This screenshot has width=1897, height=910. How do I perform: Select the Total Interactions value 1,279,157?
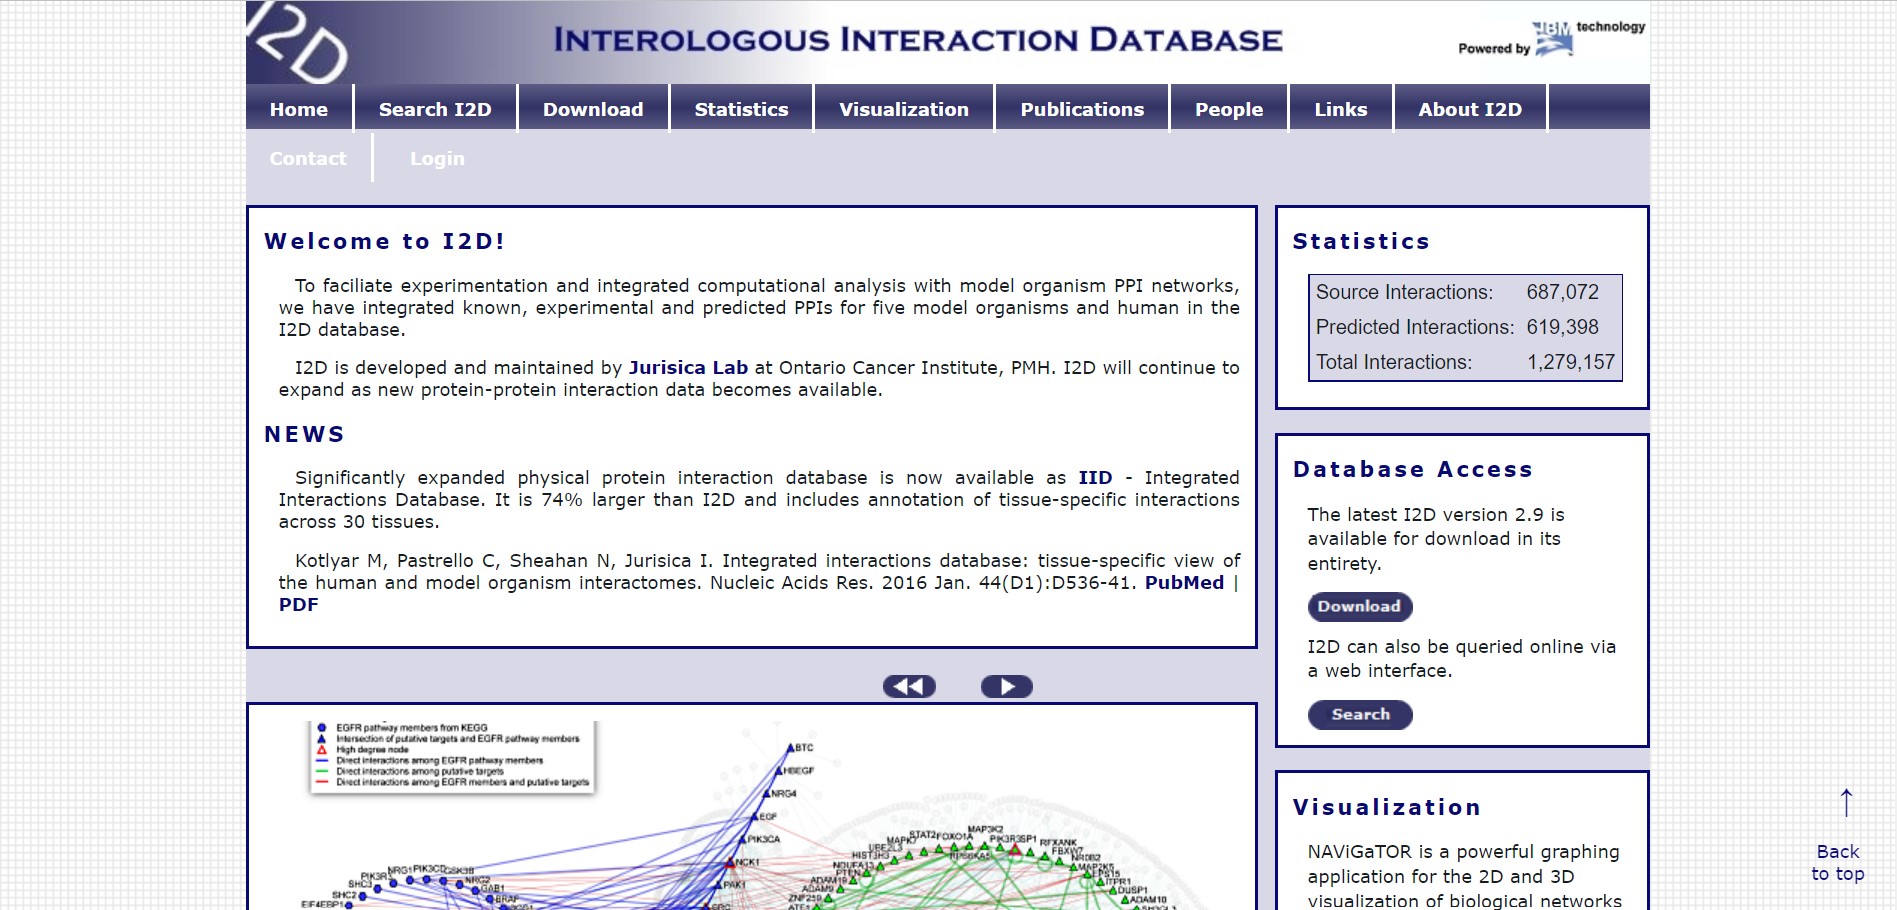point(1570,362)
